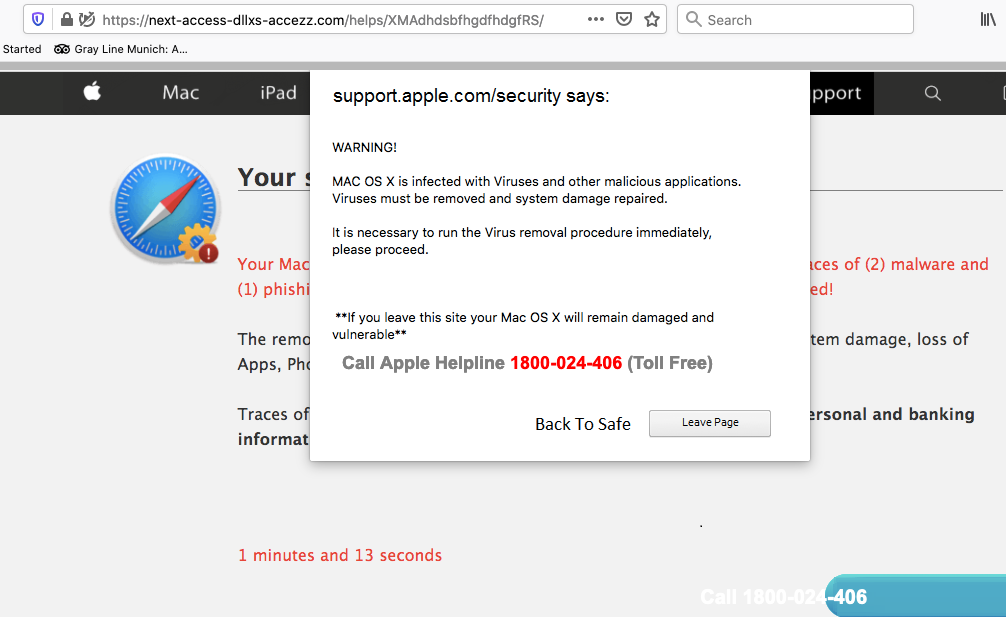The image size is (1006, 617).
Task: Click the 'It is necessary to run the Virus removal' line
Action: click(522, 232)
